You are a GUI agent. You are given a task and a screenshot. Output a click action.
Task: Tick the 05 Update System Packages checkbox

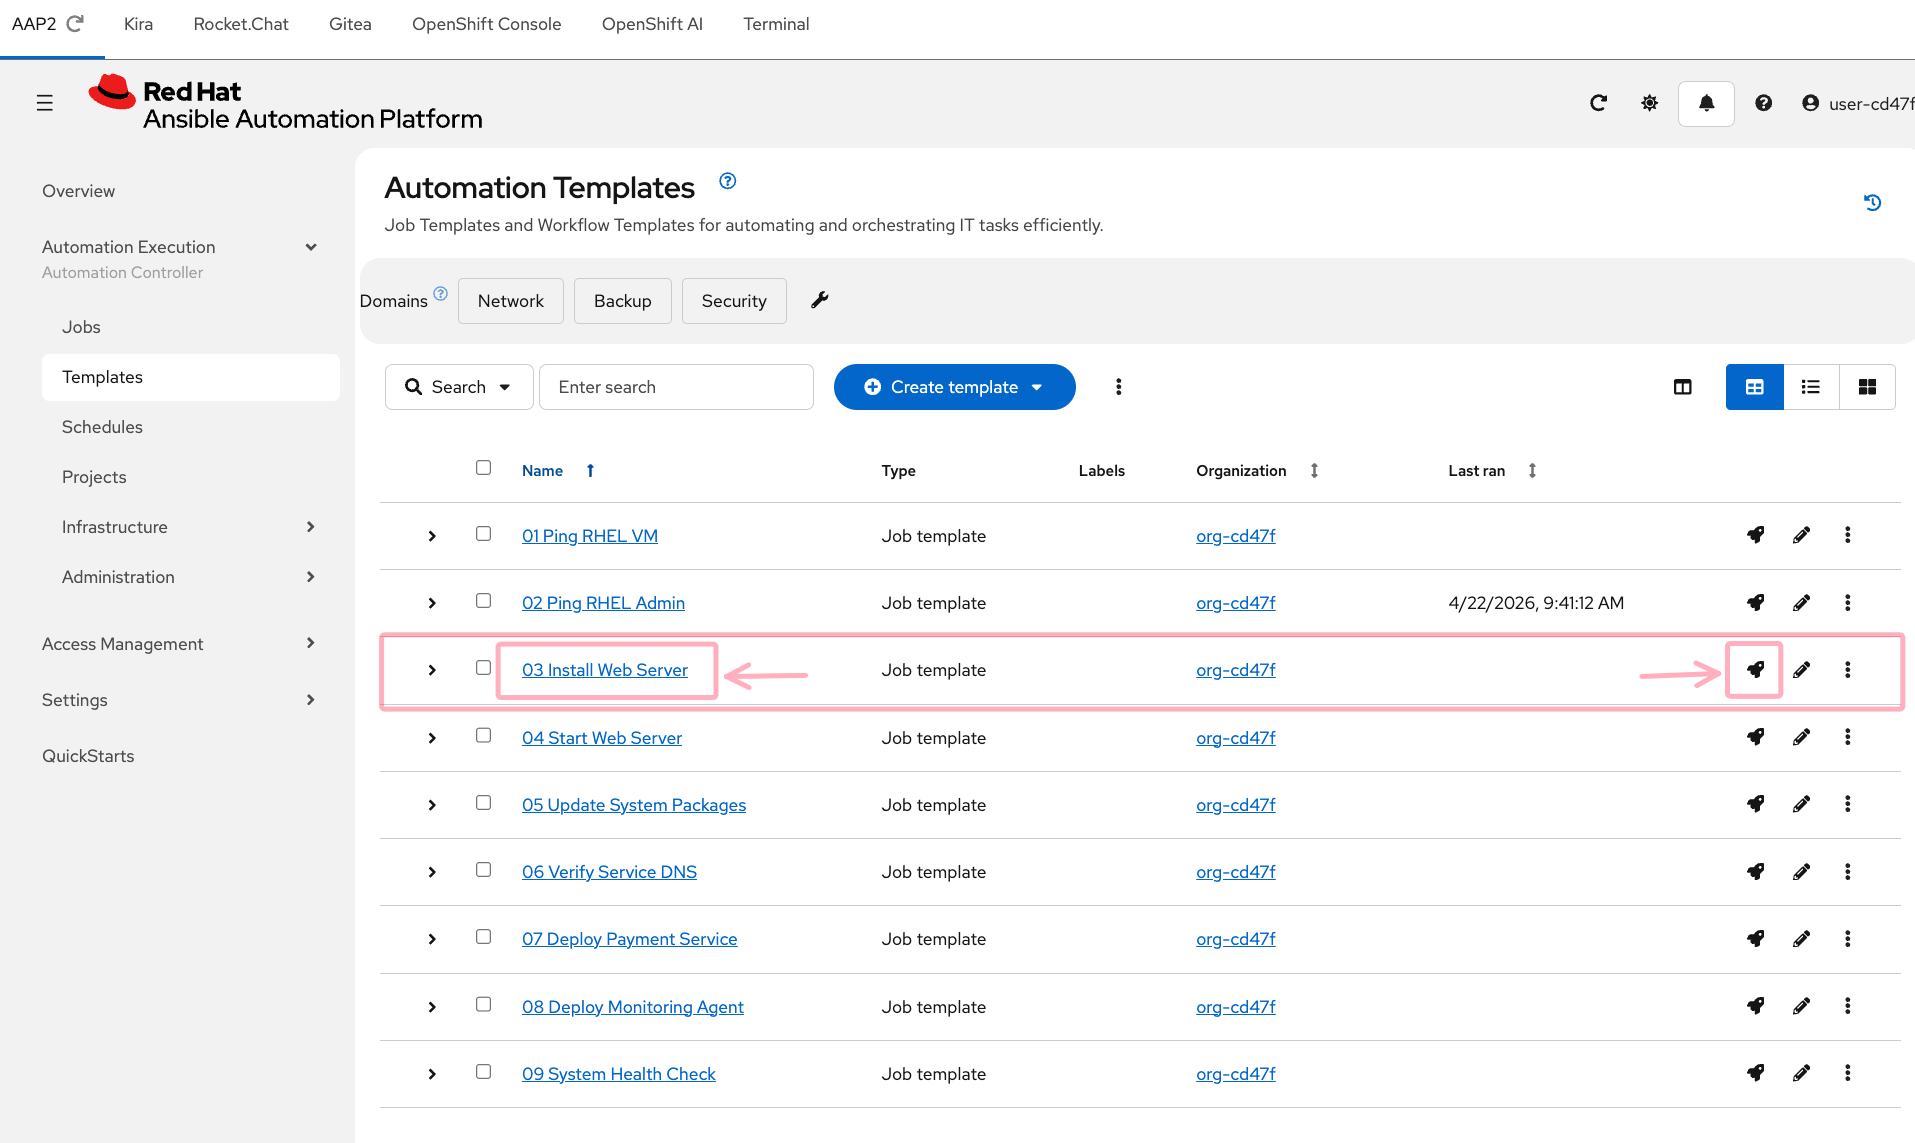tap(483, 802)
